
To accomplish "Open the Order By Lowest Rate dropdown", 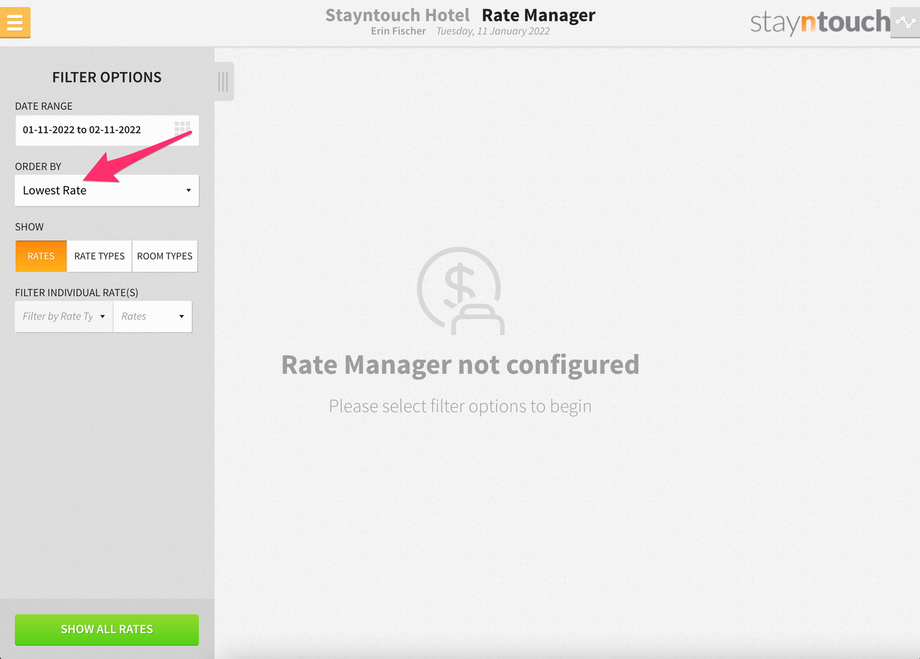I will (107, 190).
